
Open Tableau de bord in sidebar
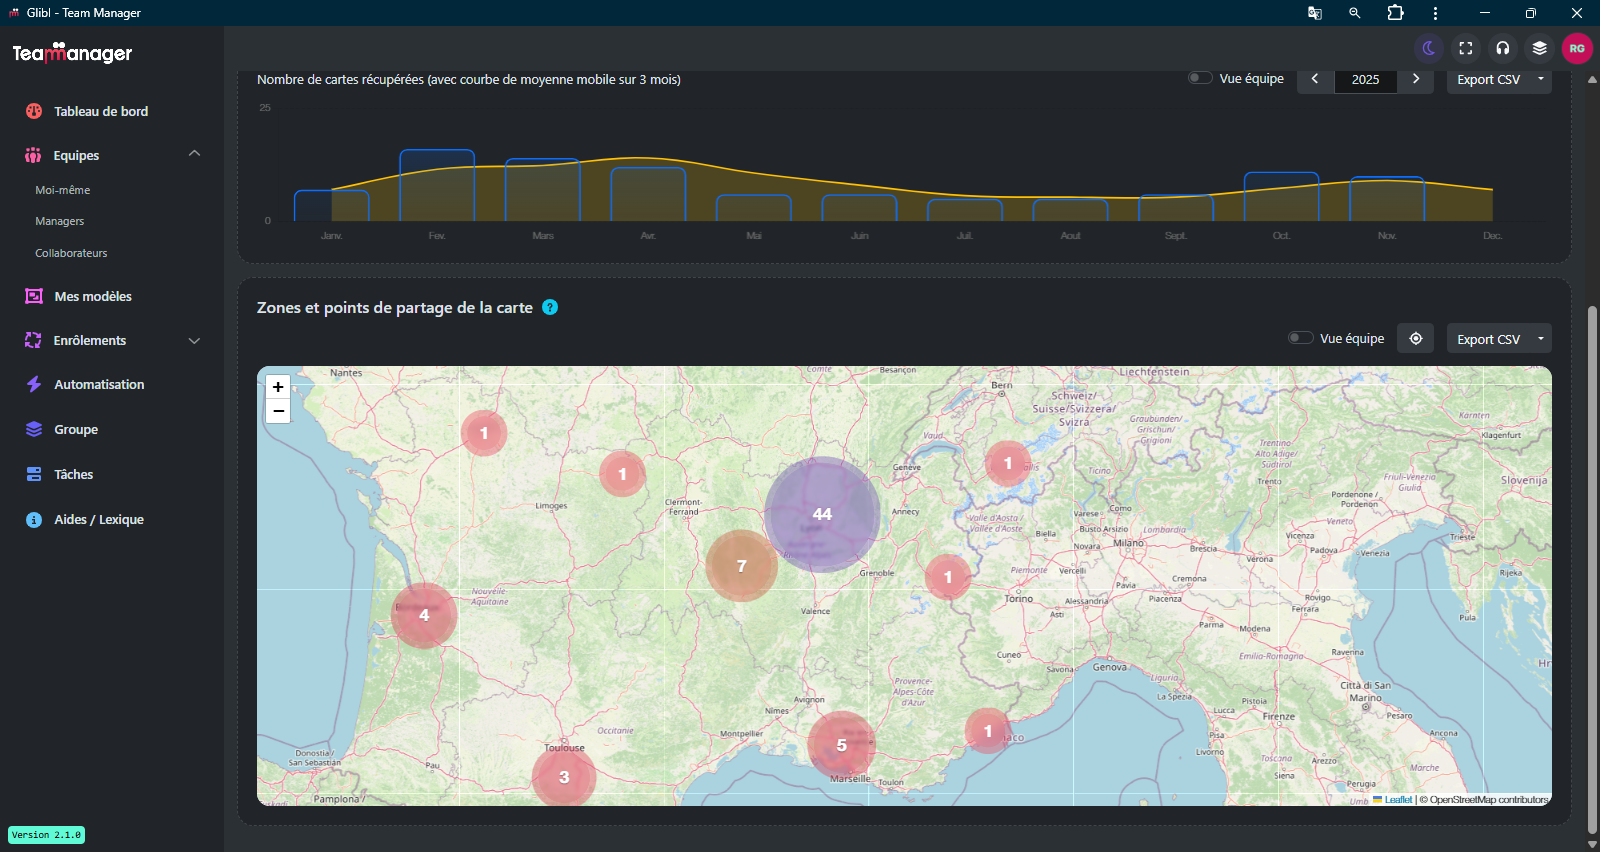(x=100, y=111)
